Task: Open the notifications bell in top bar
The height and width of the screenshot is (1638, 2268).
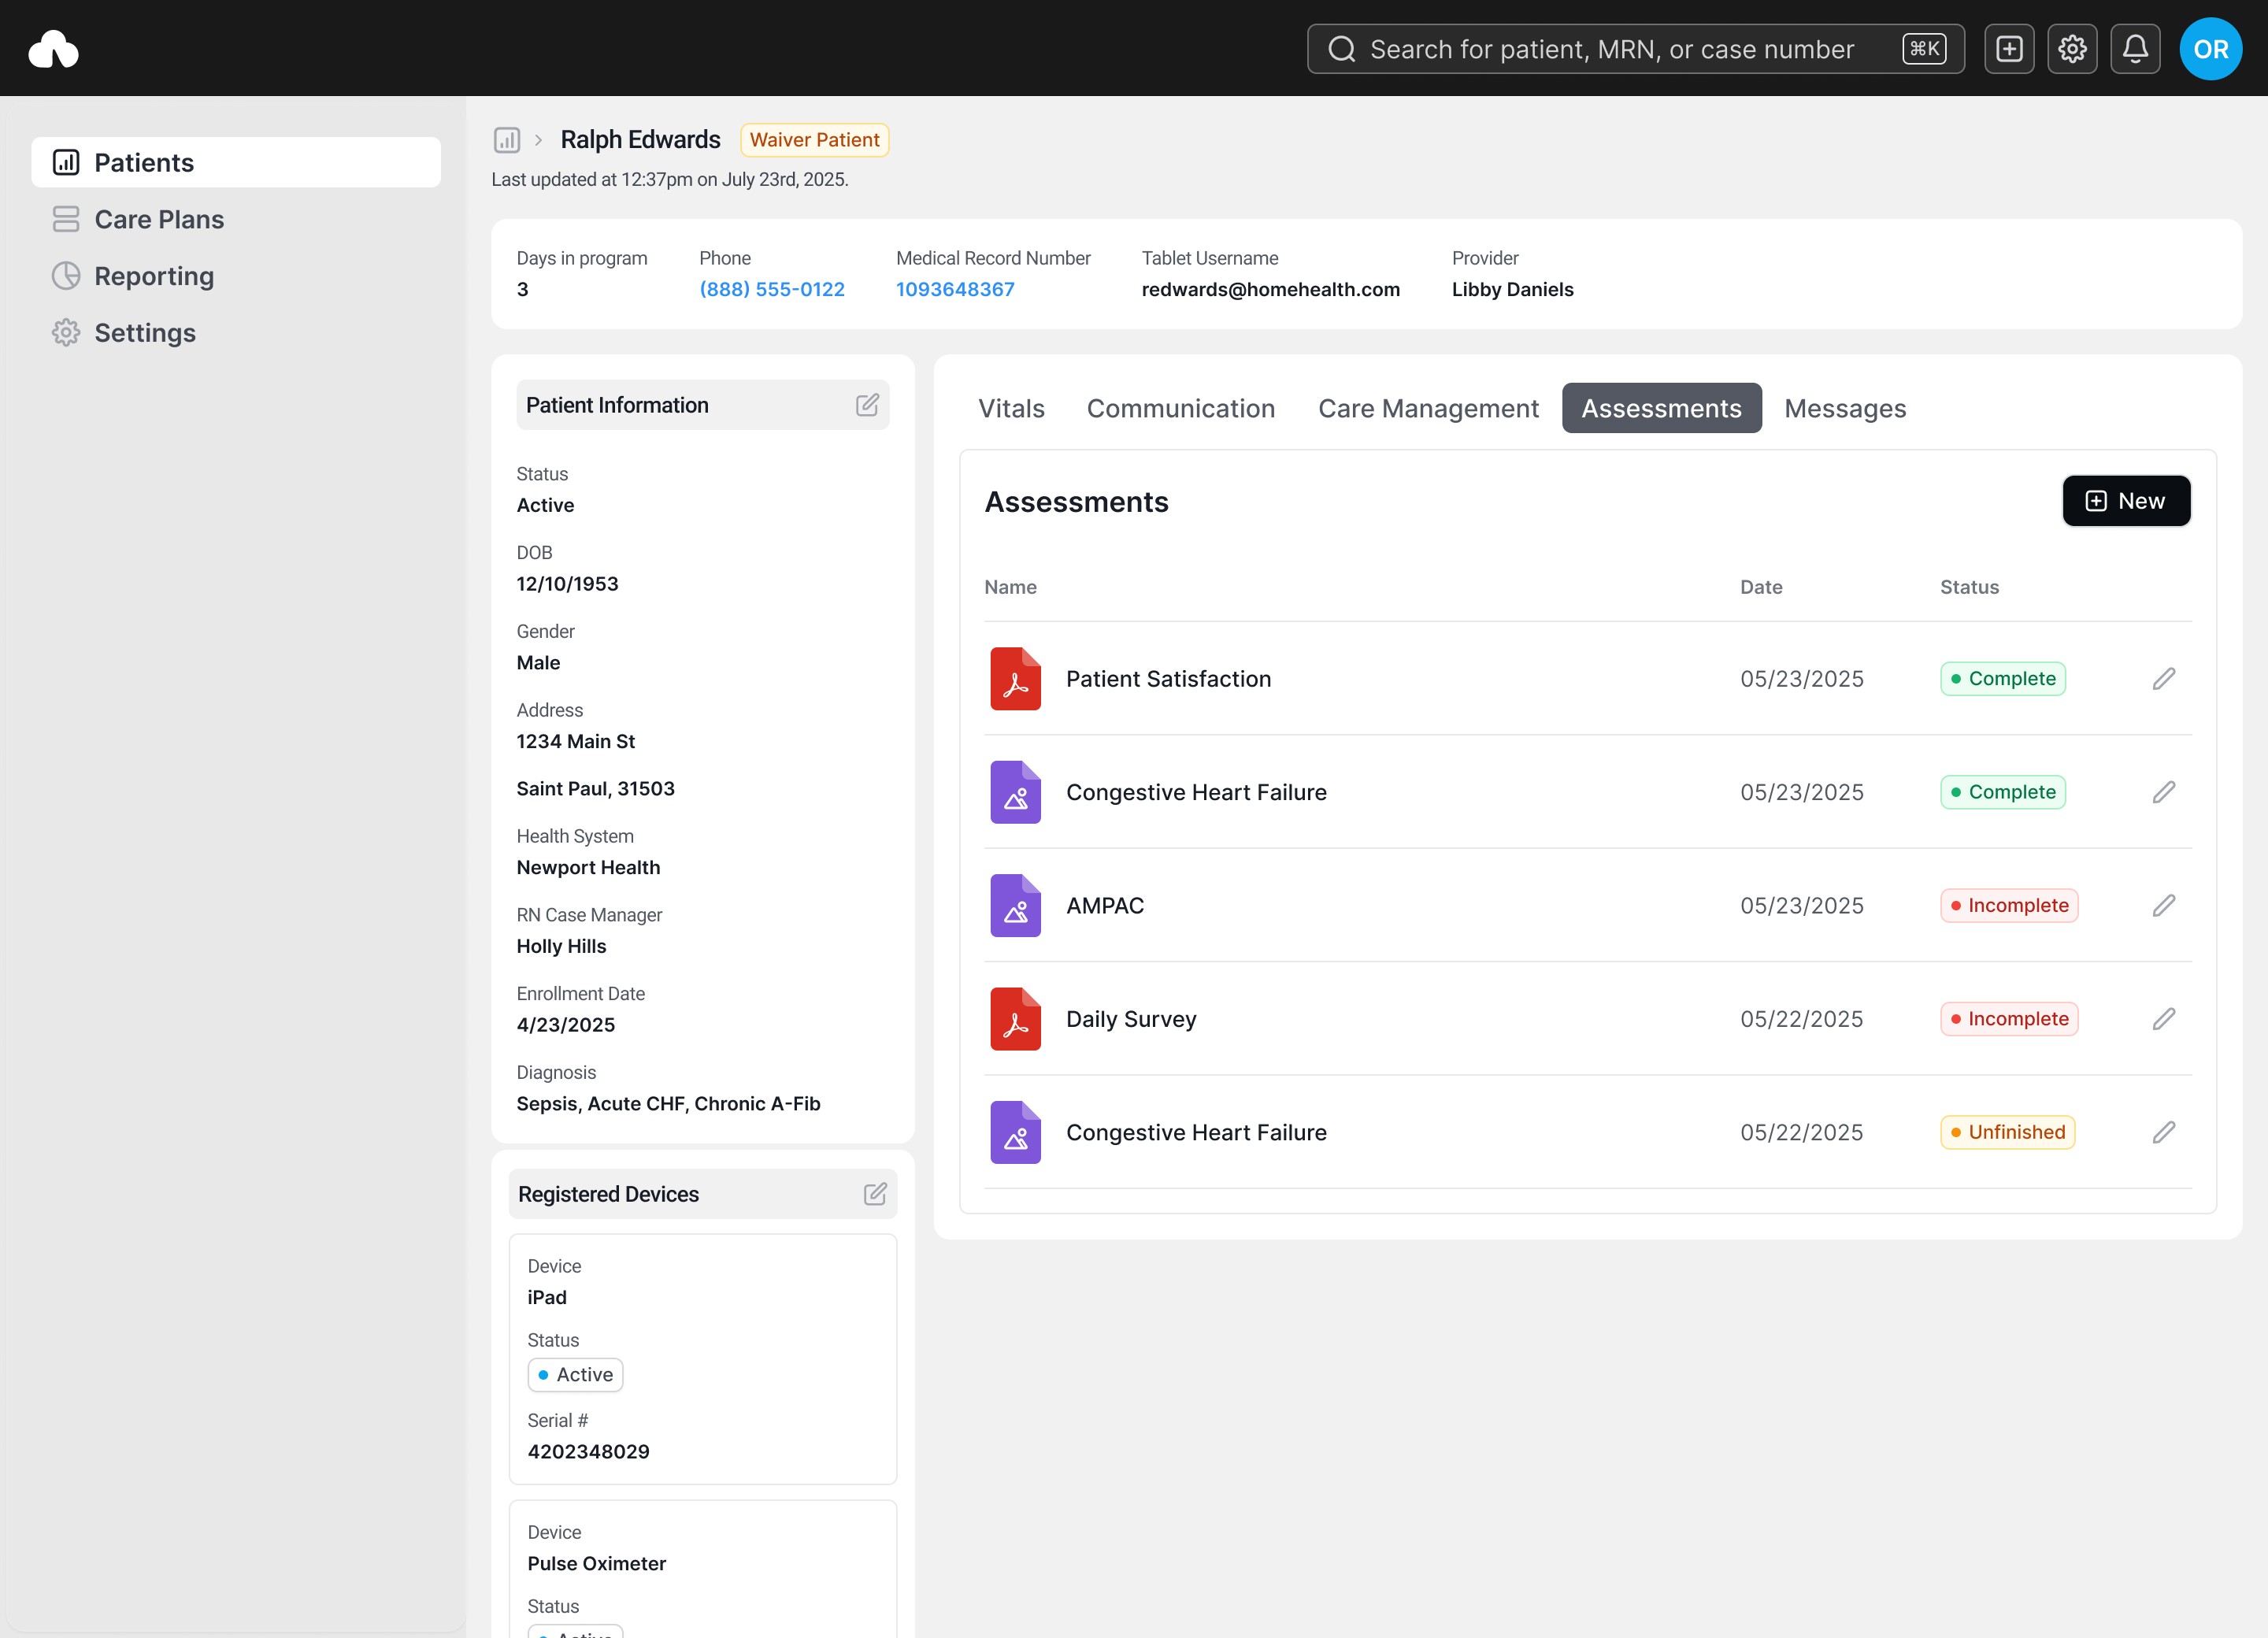Action: (2135, 49)
